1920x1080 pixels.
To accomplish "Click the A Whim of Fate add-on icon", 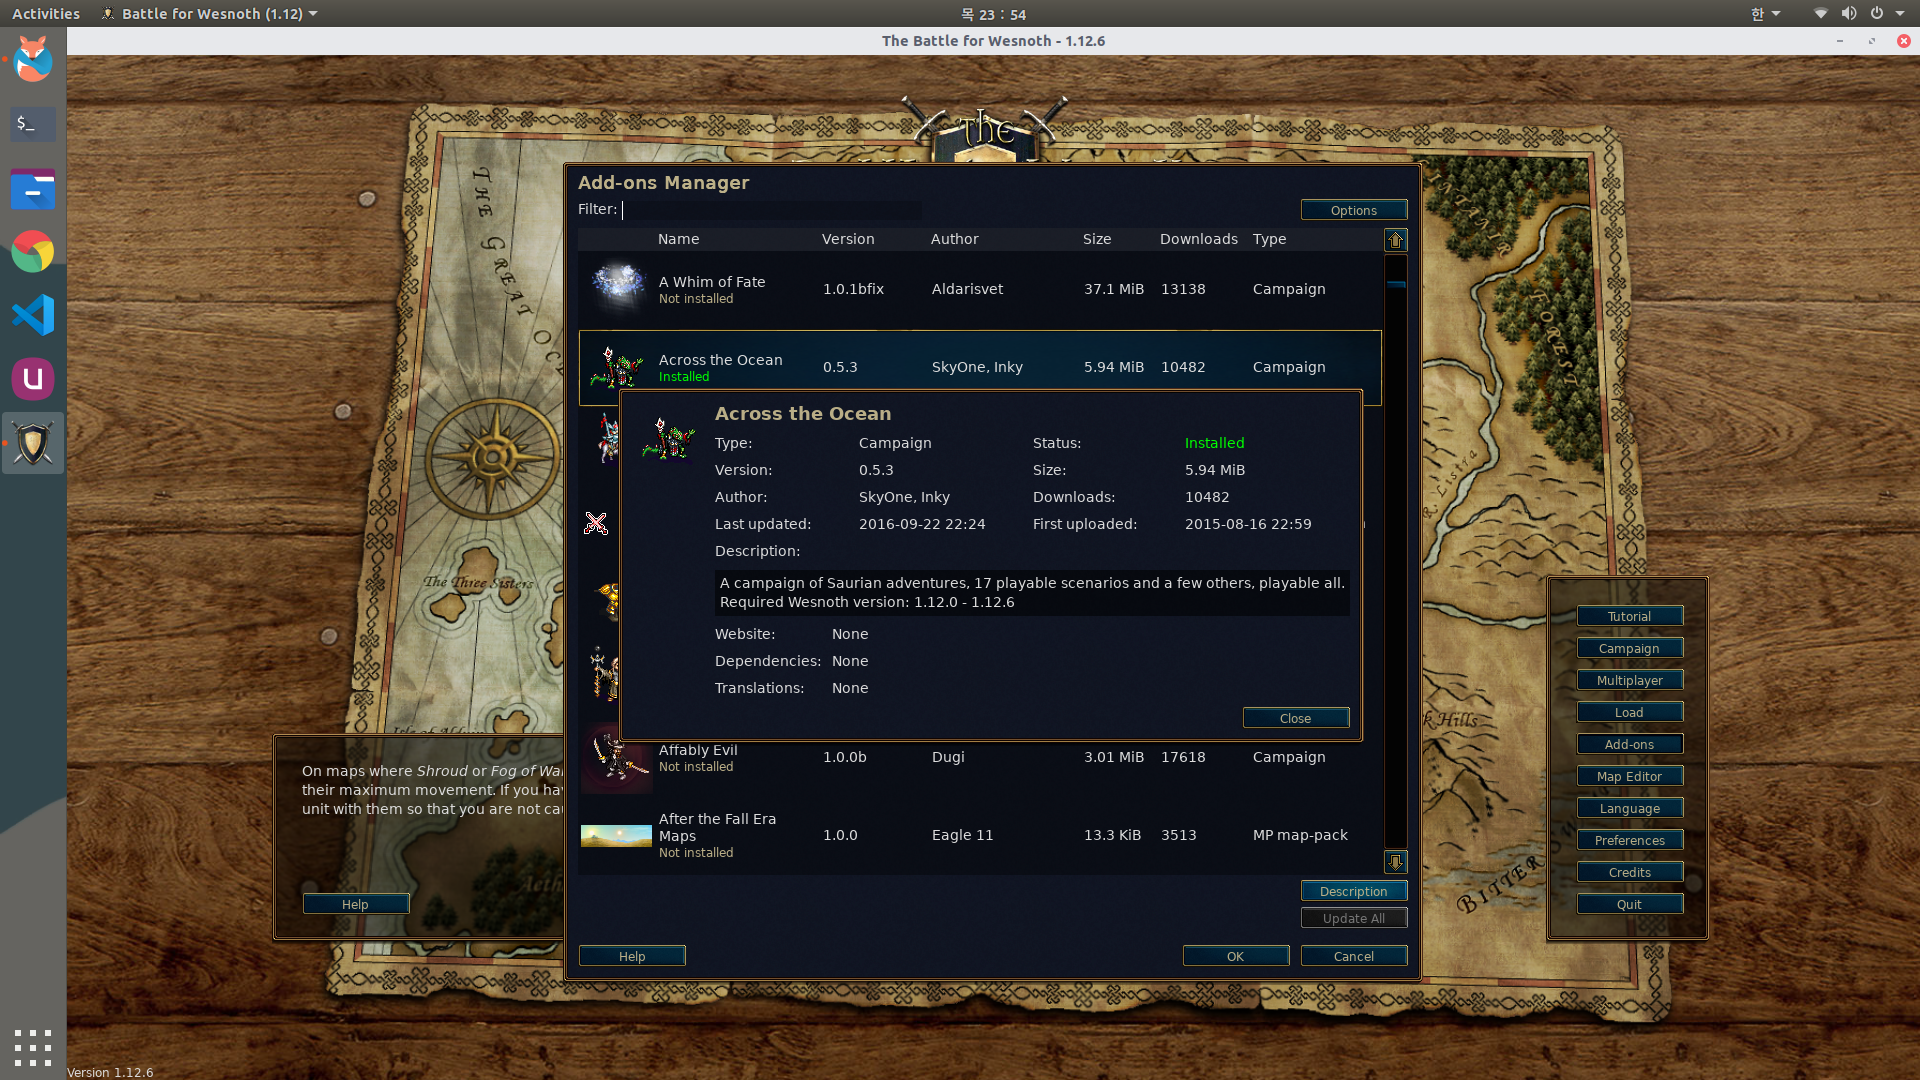I will click(x=617, y=285).
